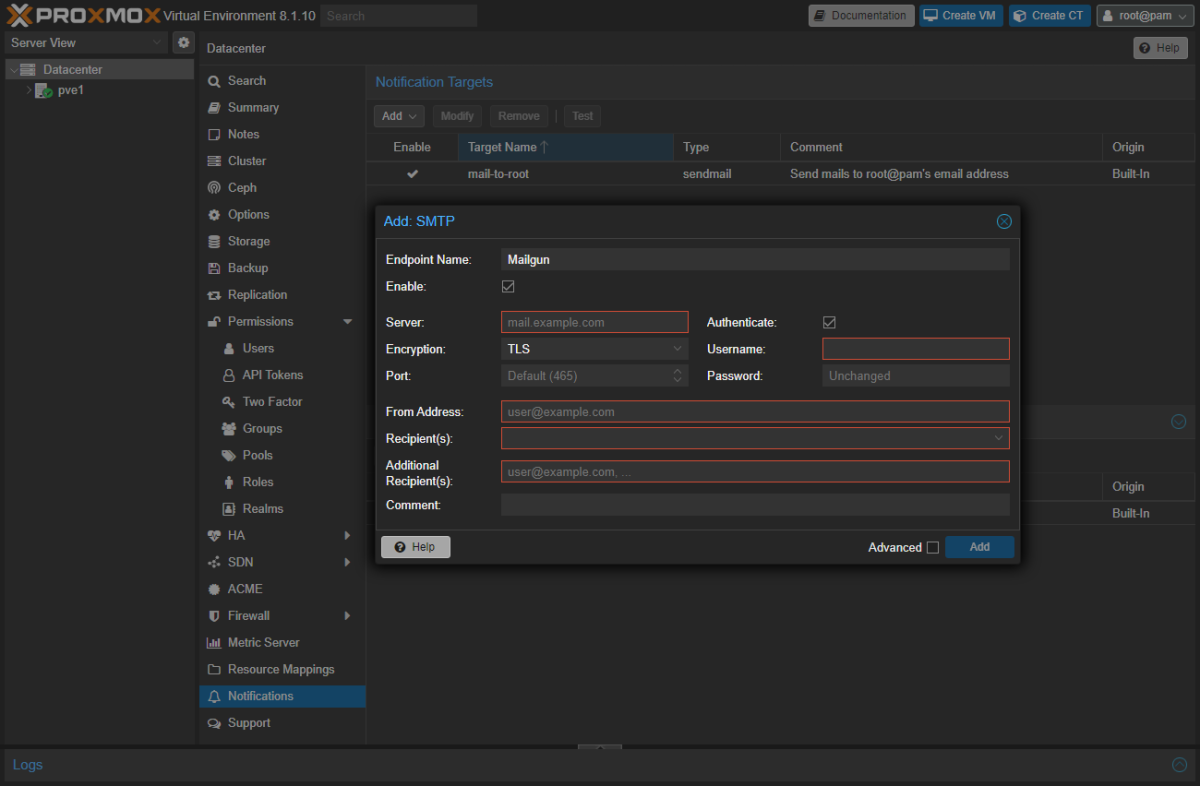
Task: Adjust the Port spinner arrows
Action: pyautogui.click(x=679, y=376)
